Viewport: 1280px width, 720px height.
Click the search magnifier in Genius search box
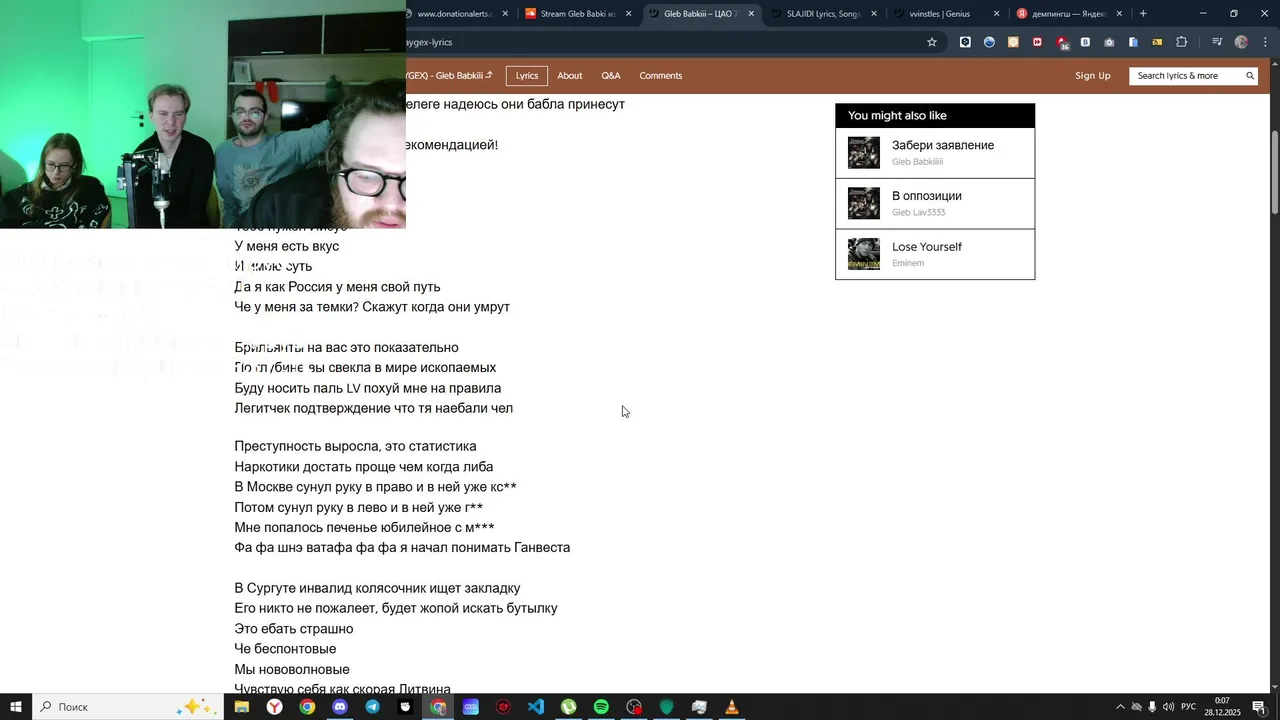coord(1249,76)
